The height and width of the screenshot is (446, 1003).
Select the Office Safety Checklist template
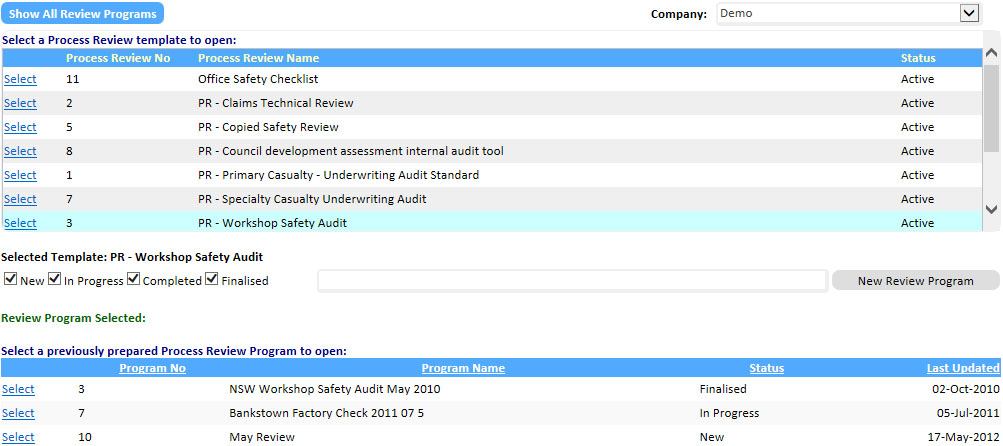[x=20, y=79]
